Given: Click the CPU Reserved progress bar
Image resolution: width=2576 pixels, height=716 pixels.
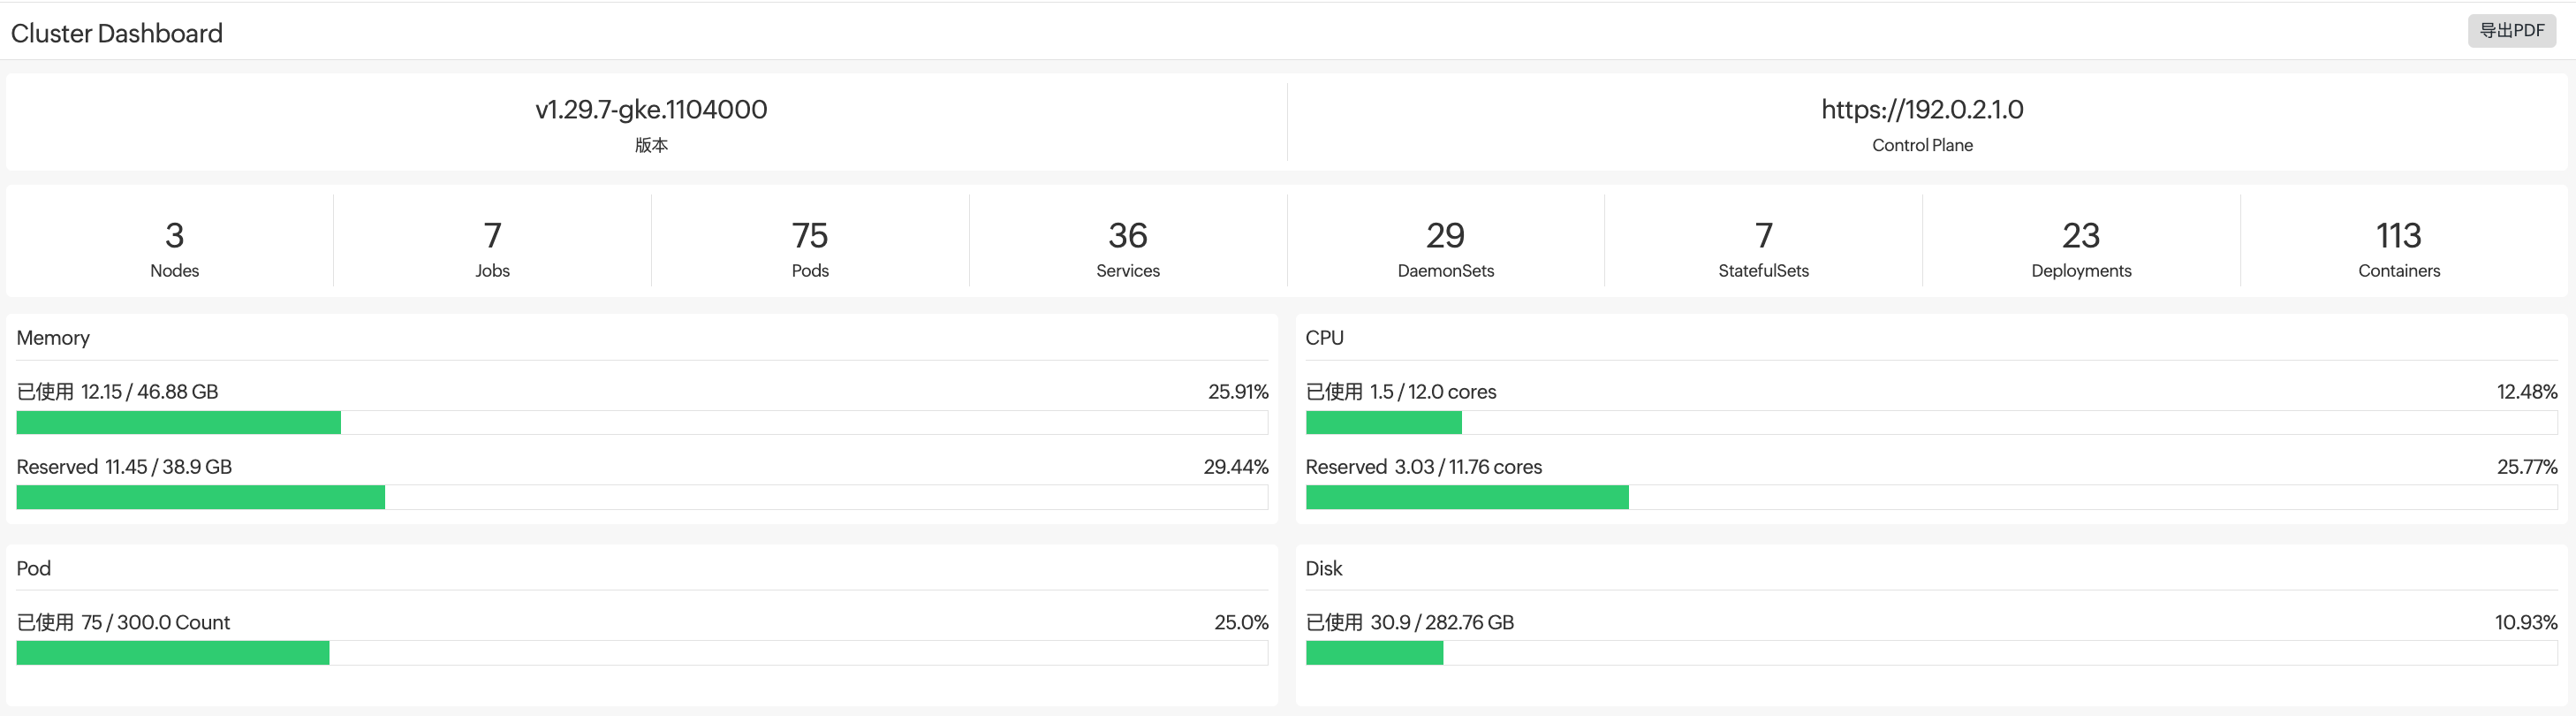Looking at the screenshot, I should [1931, 498].
